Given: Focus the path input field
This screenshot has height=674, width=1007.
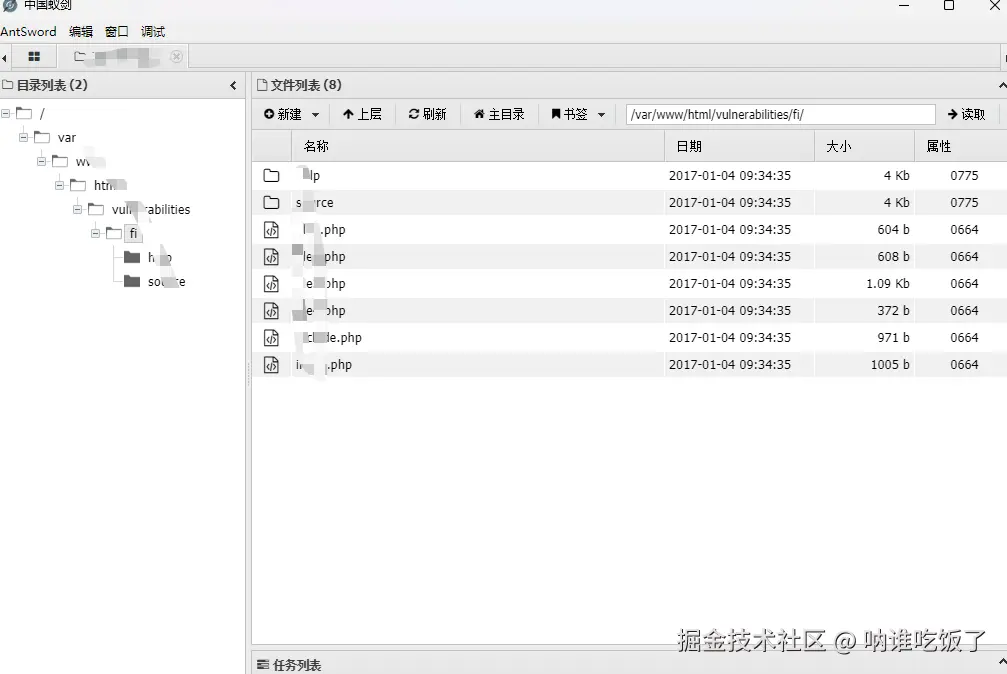Looking at the screenshot, I should click(780, 114).
